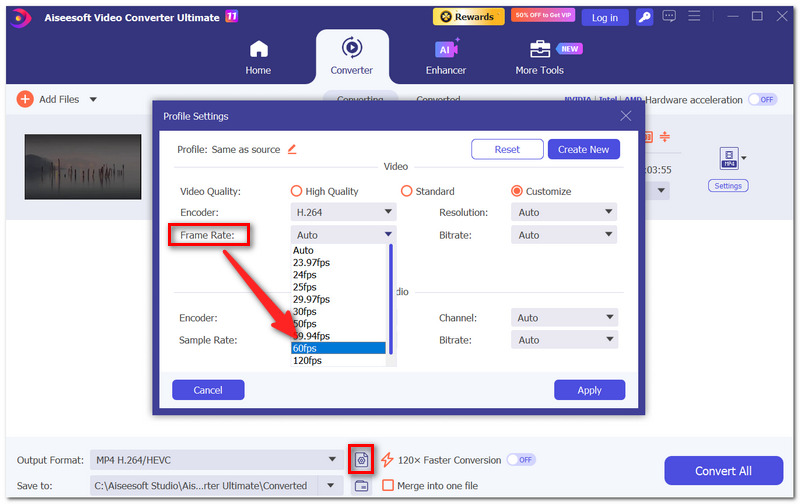Image resolution: width=800 pixels, height=504 pixels.
Task: Choose Auto in frame rate list
Action: click(x=339, y=250)
